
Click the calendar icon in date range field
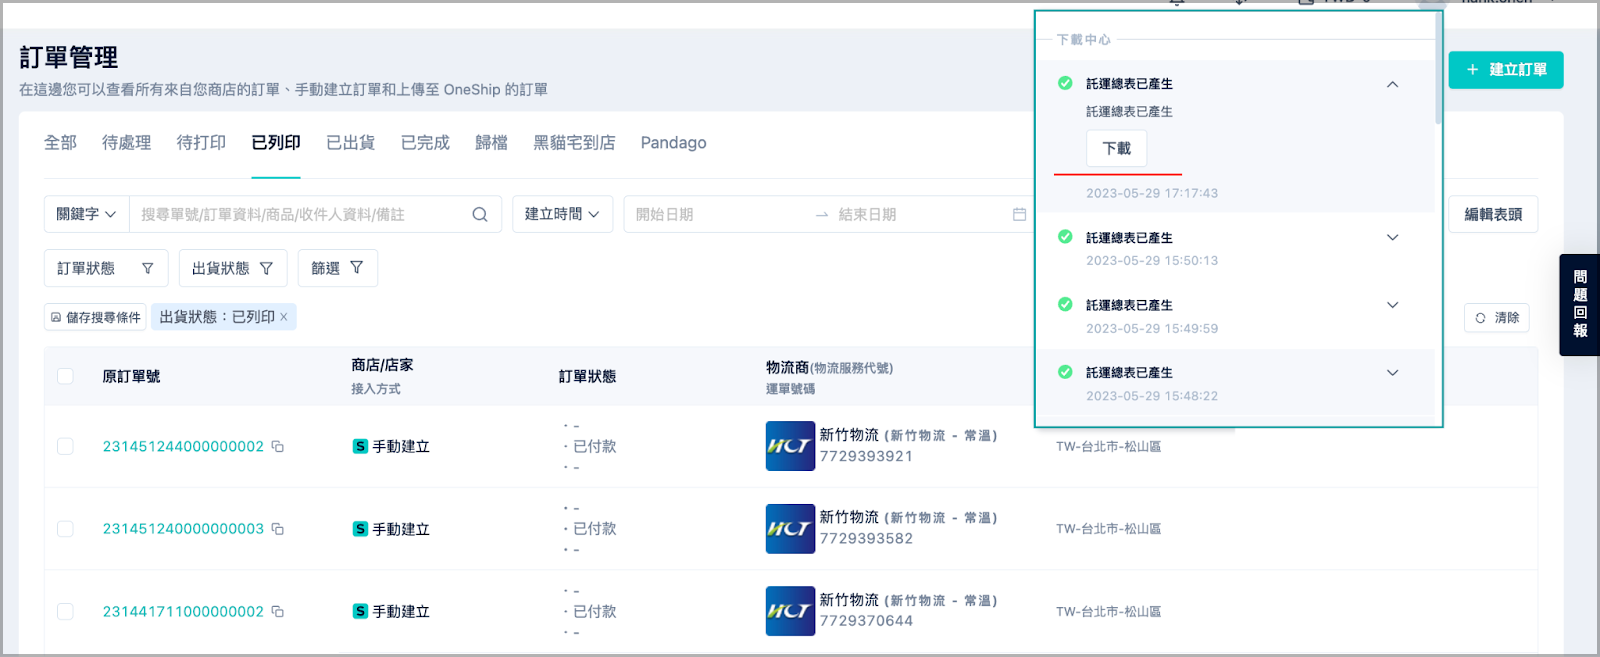[1019, 214]
